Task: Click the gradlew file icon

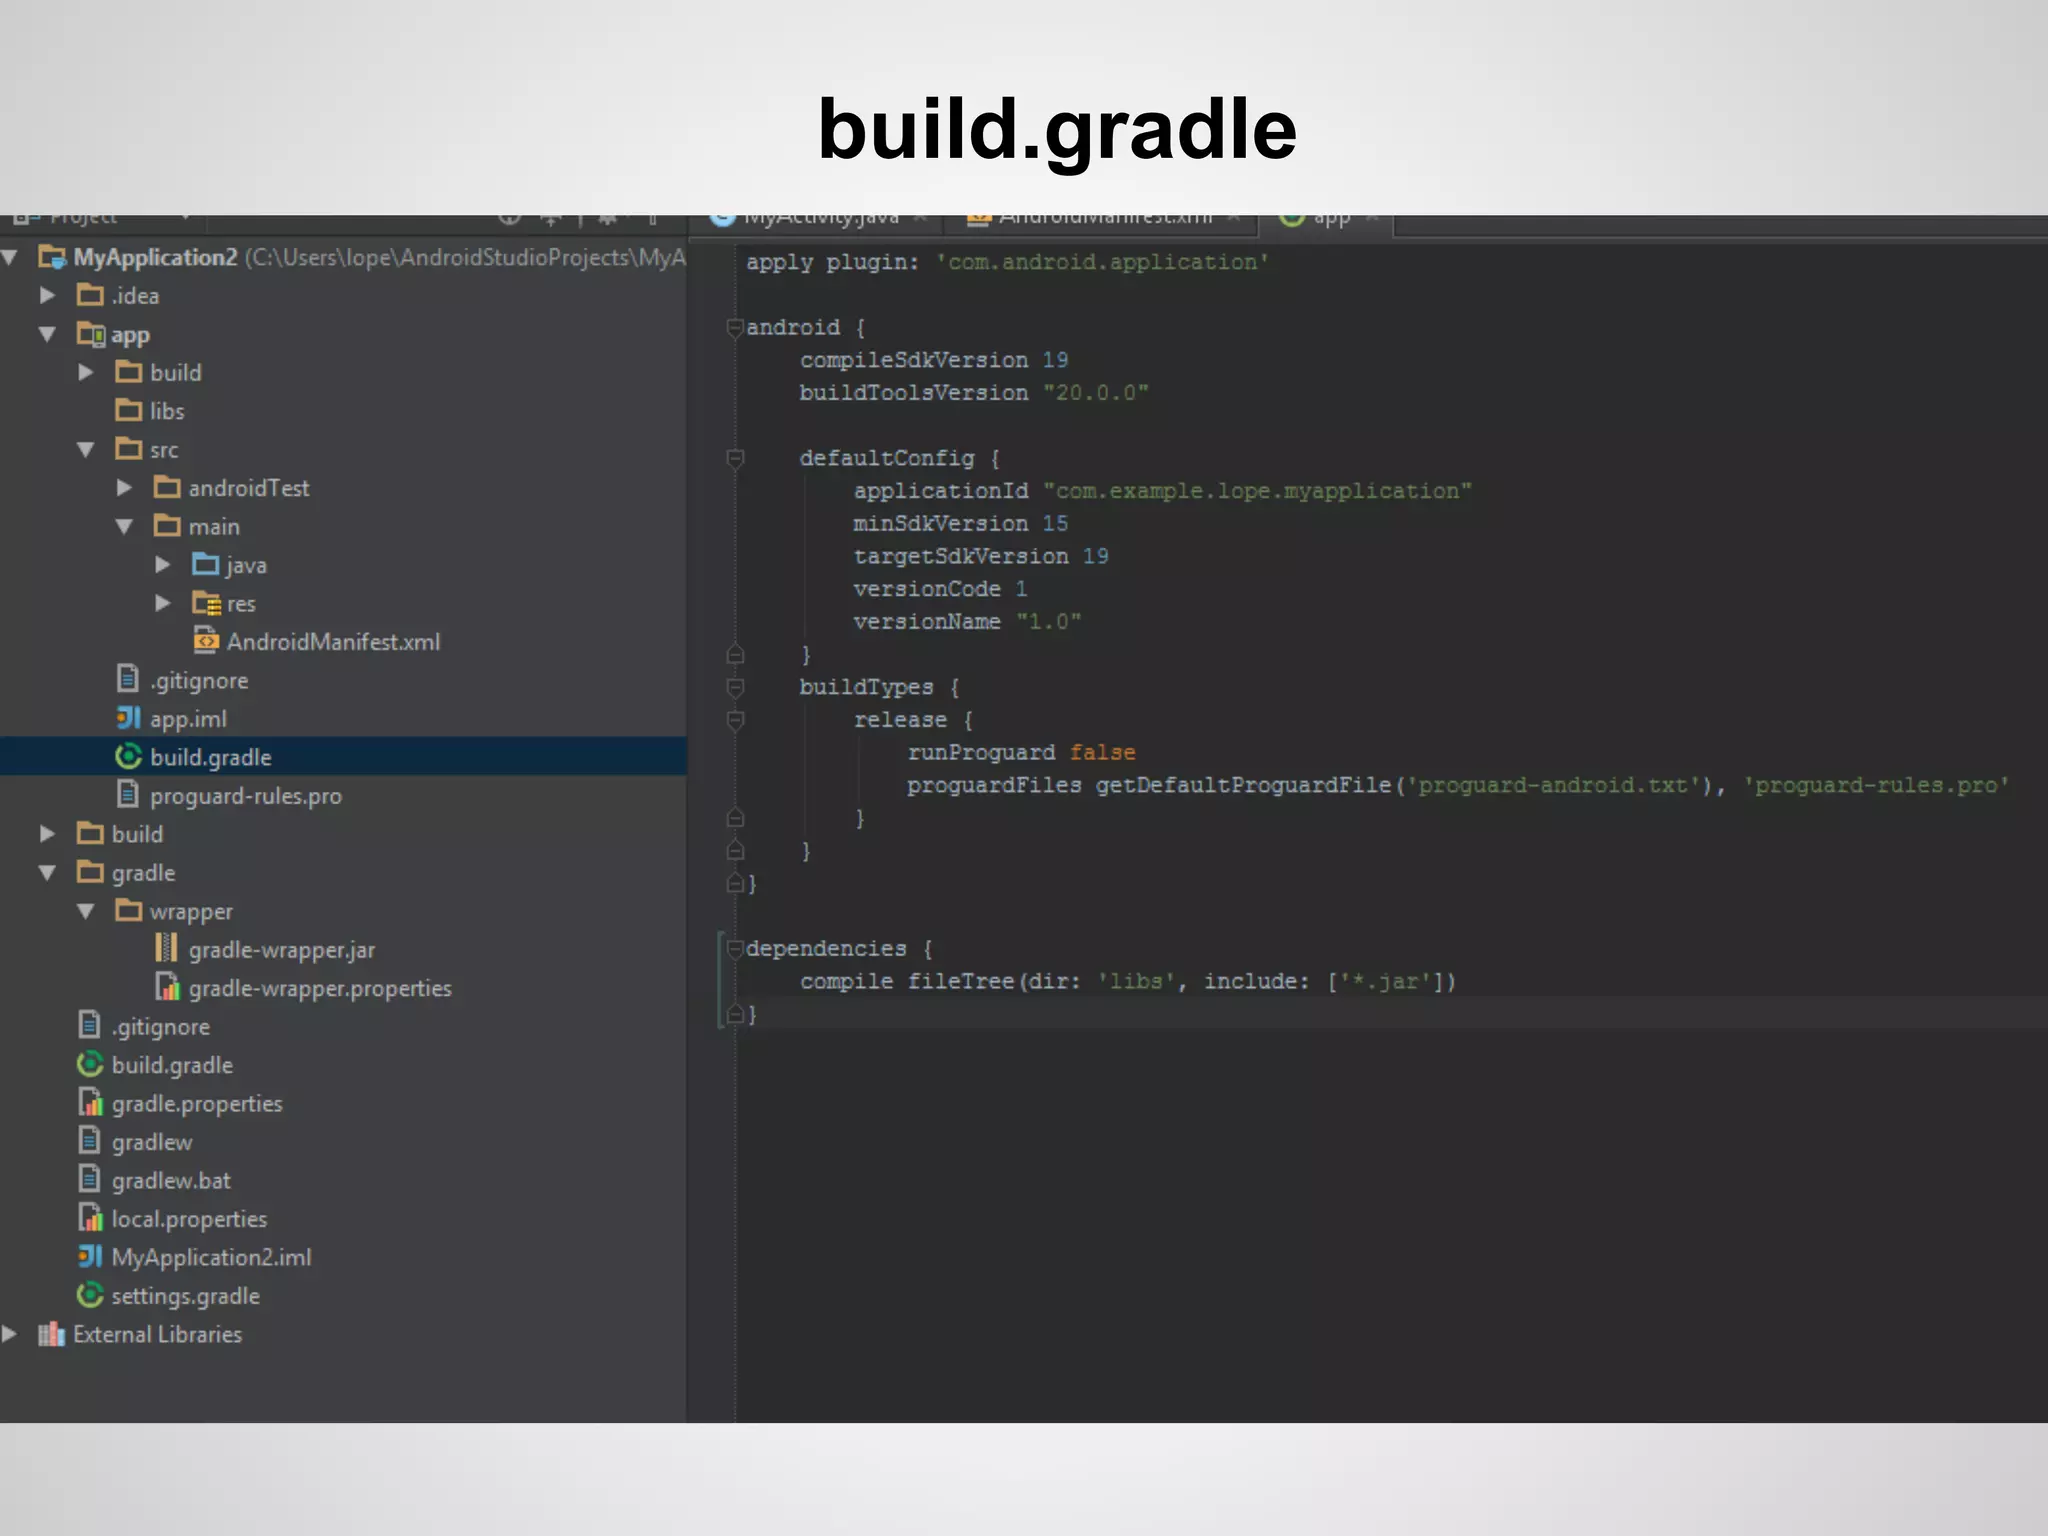Action: (89, 1140)
